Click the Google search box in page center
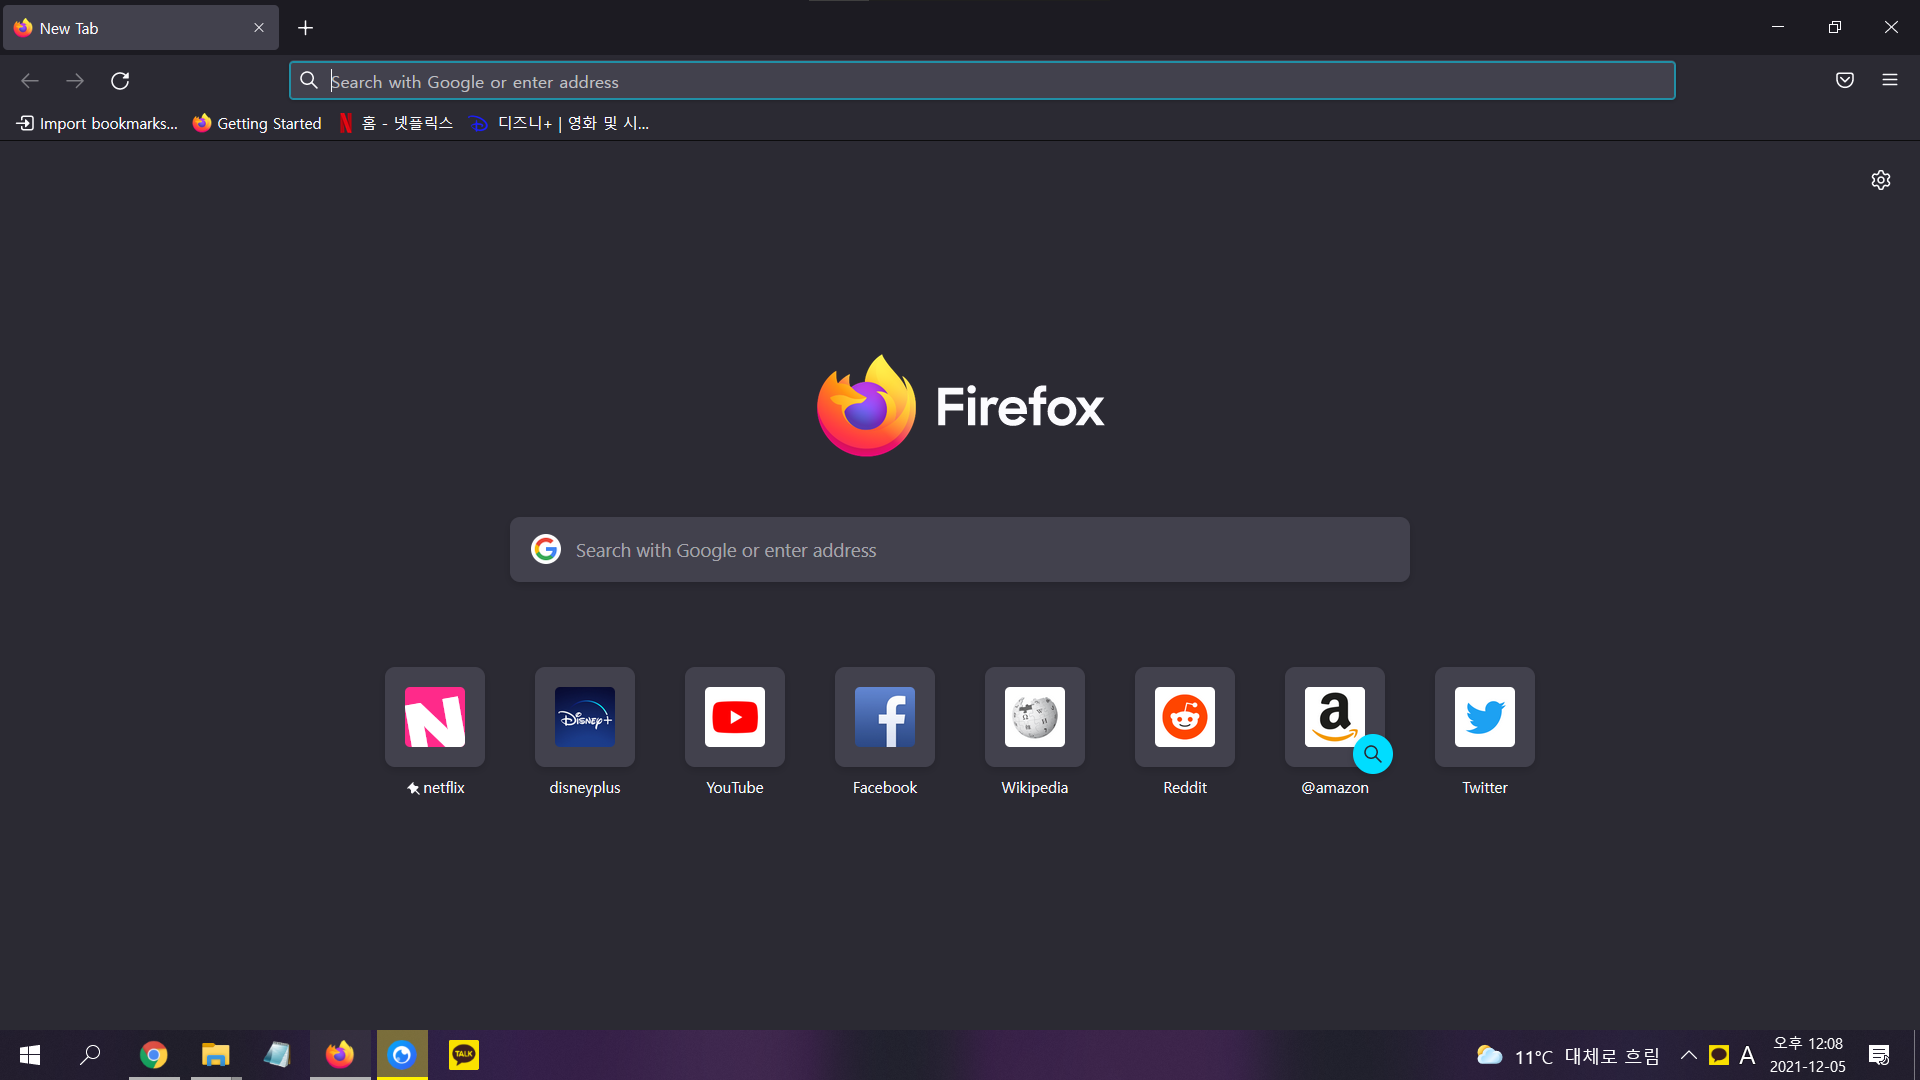 click(x=960, y=550)
